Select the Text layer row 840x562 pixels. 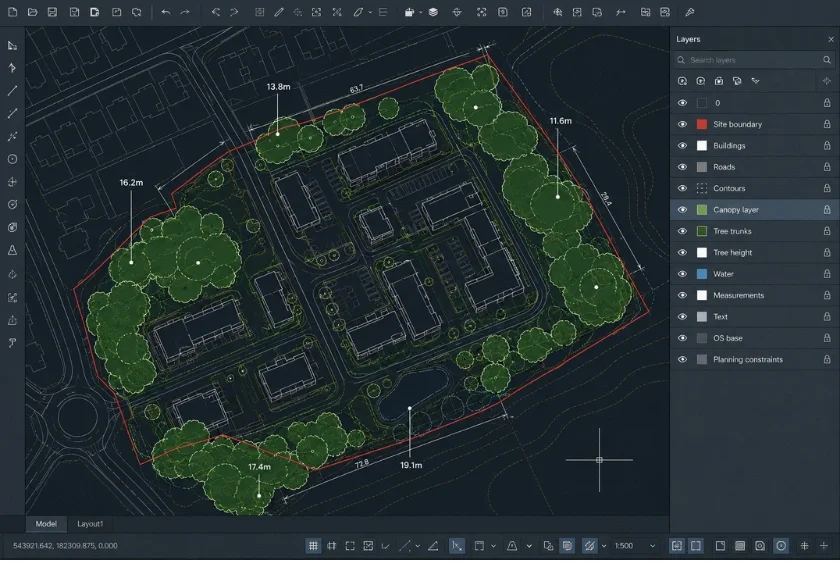[x=754, y=317]
